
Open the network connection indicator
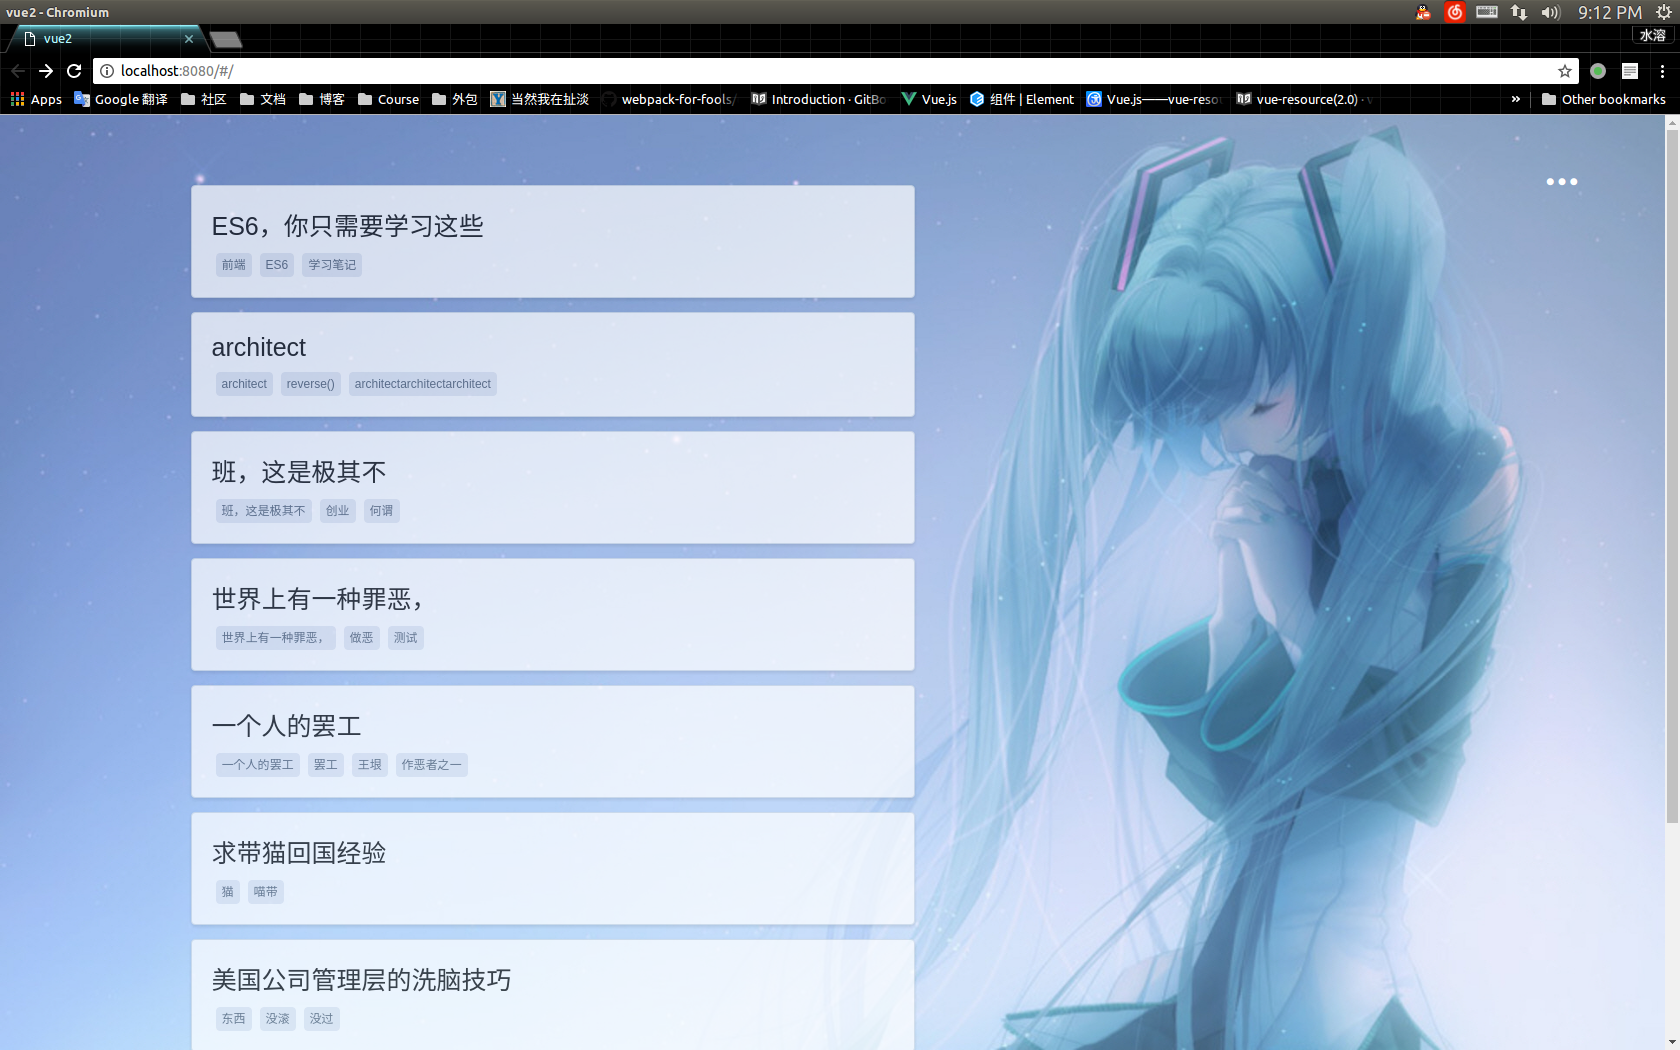click(x=1519, y=12)
